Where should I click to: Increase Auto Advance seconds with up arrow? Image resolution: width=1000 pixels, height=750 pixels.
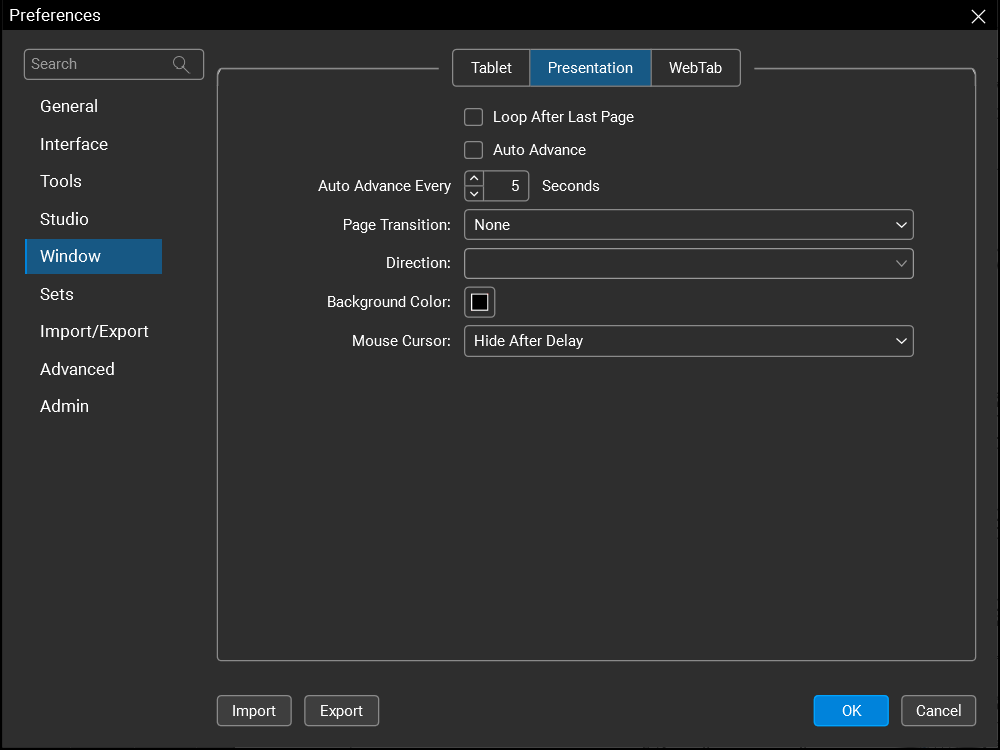[474, 179]
